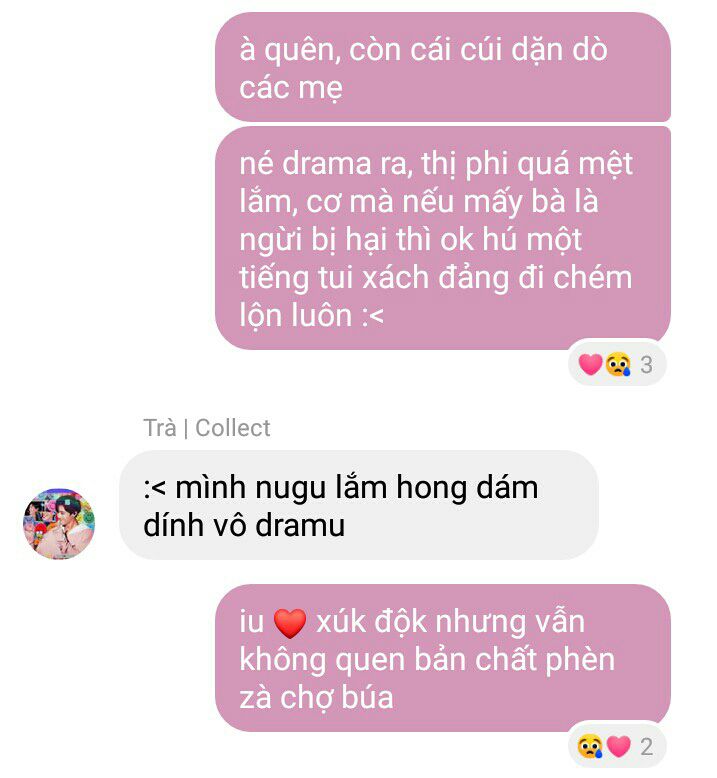
Task: Click the ':<' emoticon starting Trà's message
Action: point(154,488)
